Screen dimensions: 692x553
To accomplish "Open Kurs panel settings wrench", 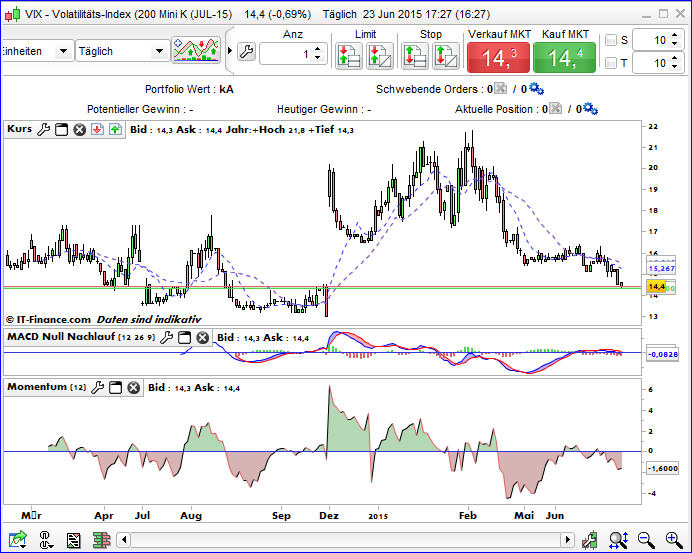I will [x=43, y=130].
